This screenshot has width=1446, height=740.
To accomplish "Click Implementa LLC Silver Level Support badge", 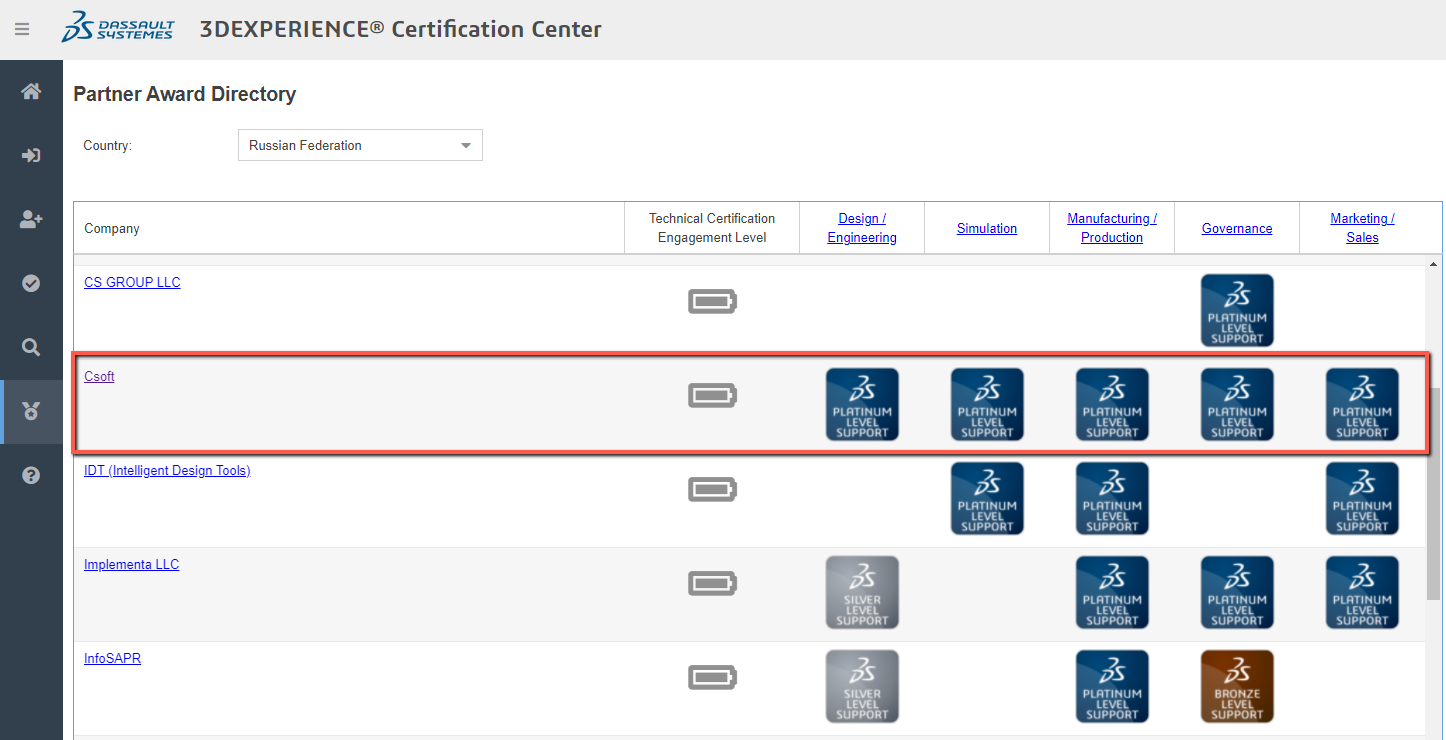I will click(x=862, y=592).
